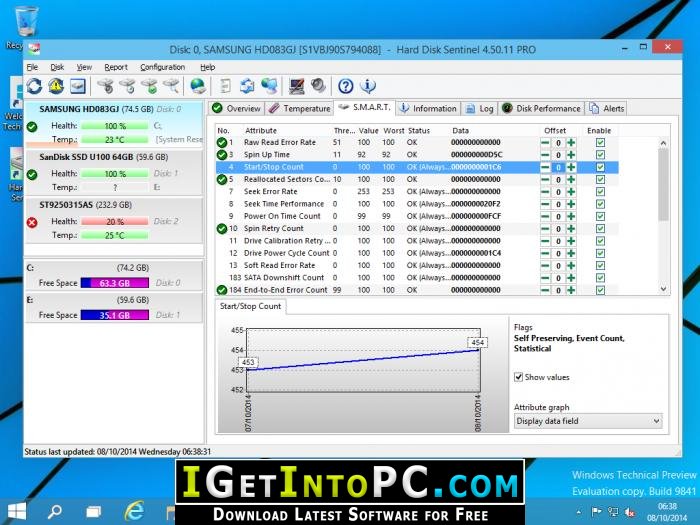Switch to the Disk Performance tab

click(x=542, y=108)
